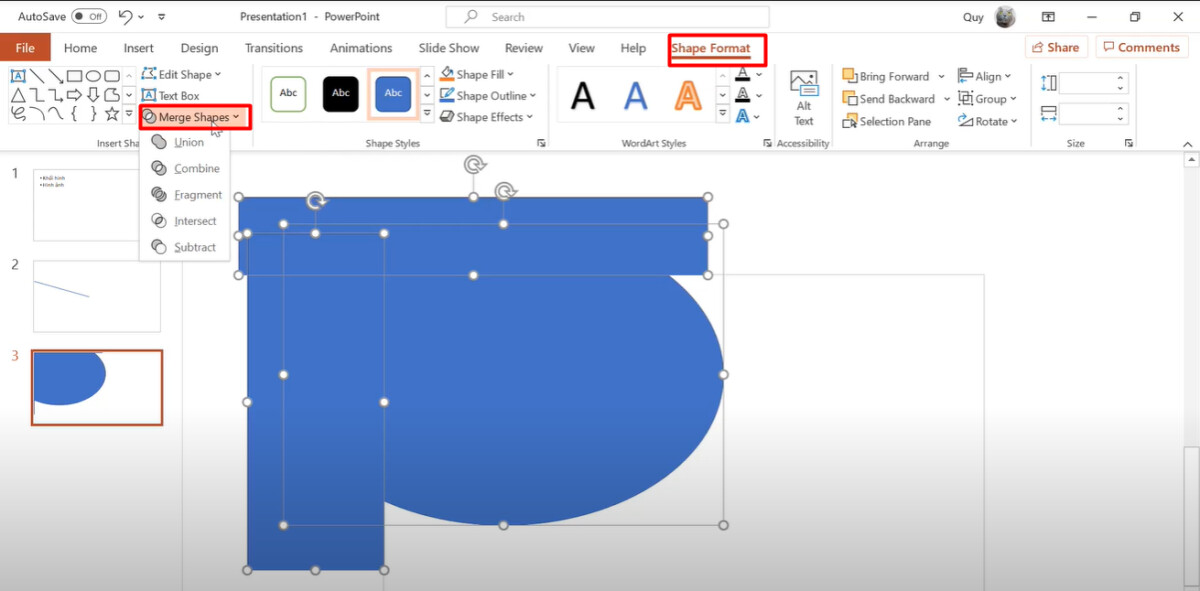Select the Down Arrow shape

pos(93,95)
